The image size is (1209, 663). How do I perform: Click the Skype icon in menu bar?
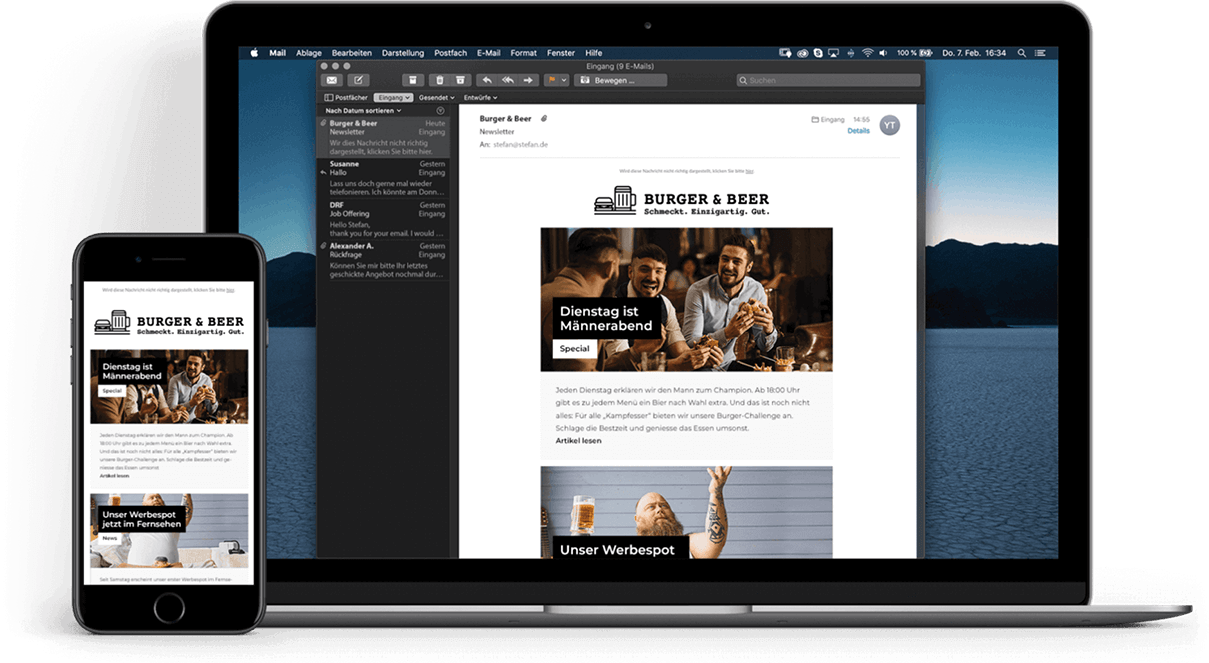coord(818,53)
